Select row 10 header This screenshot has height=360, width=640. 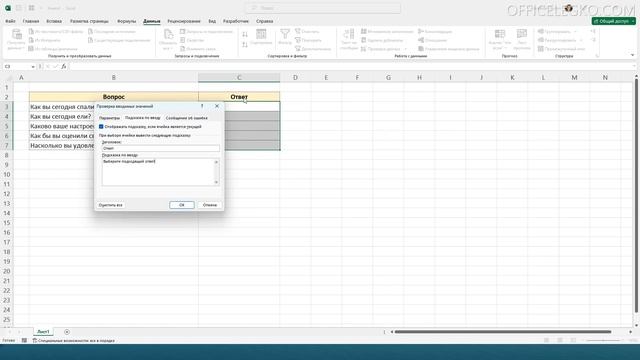pyautogui.click(x=7, y=175)
